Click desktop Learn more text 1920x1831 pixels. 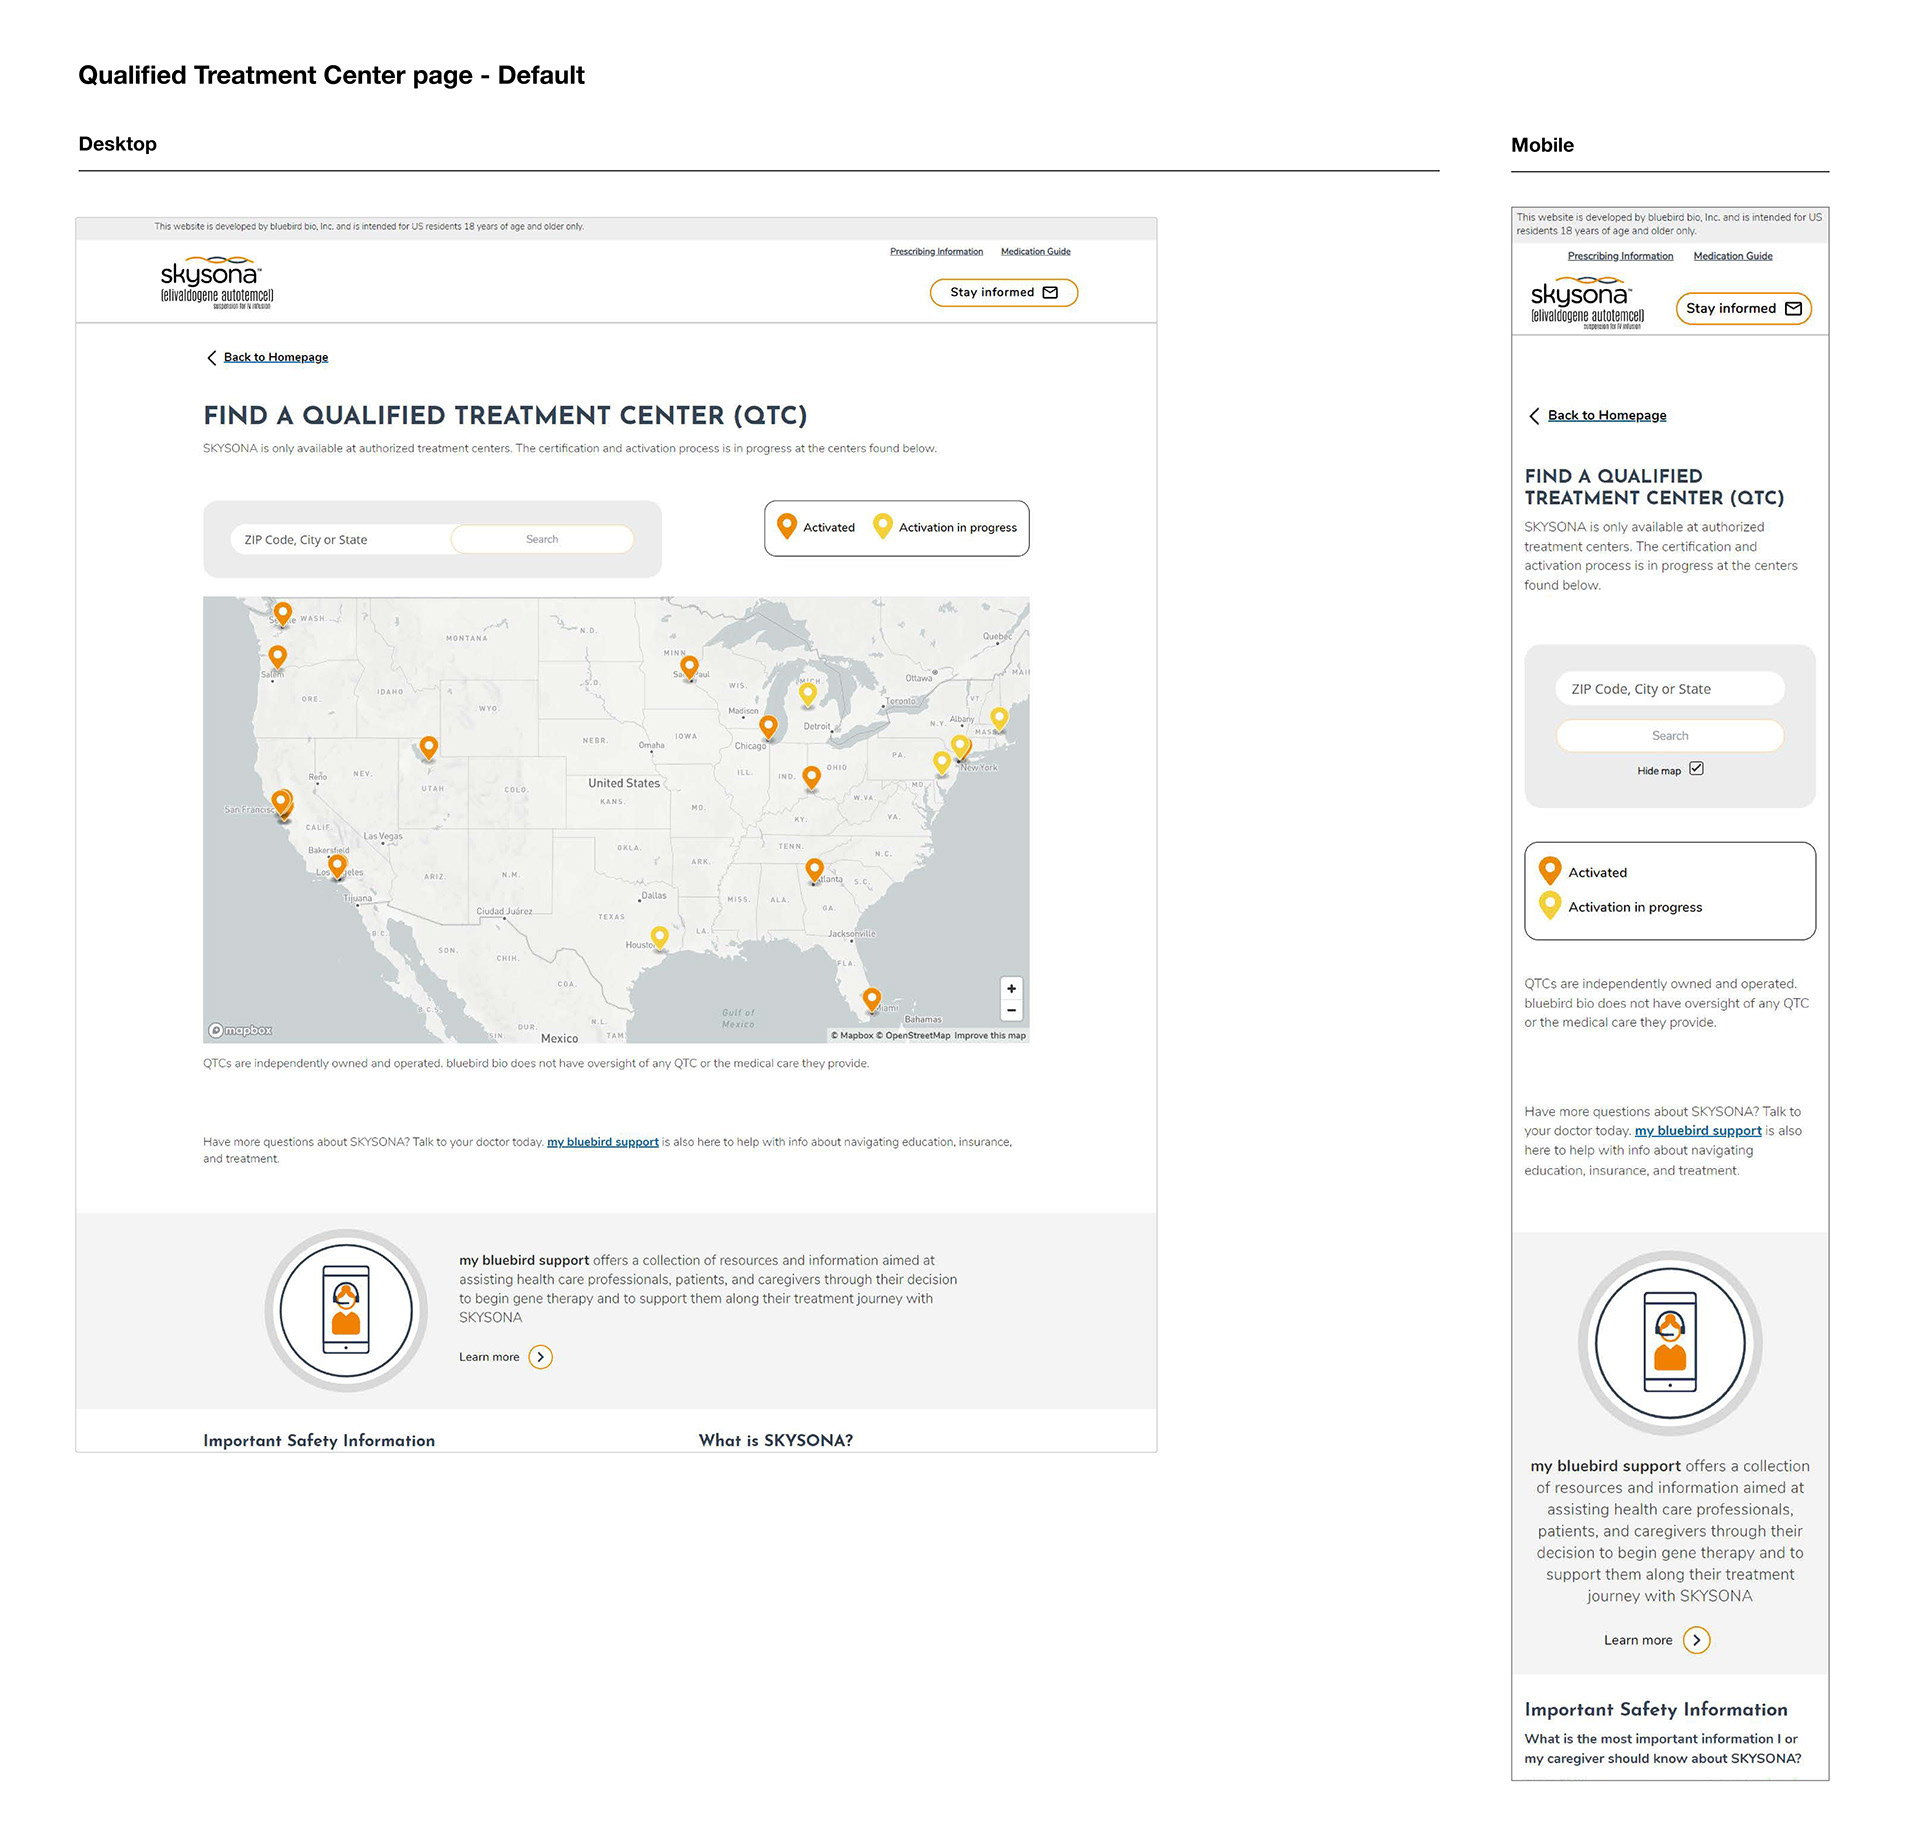(489, 1357)
